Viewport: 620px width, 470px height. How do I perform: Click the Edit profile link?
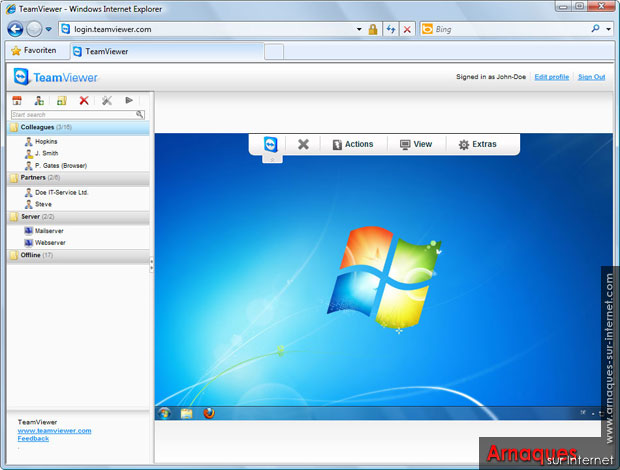pyautogui.click(x=552, y=77)
